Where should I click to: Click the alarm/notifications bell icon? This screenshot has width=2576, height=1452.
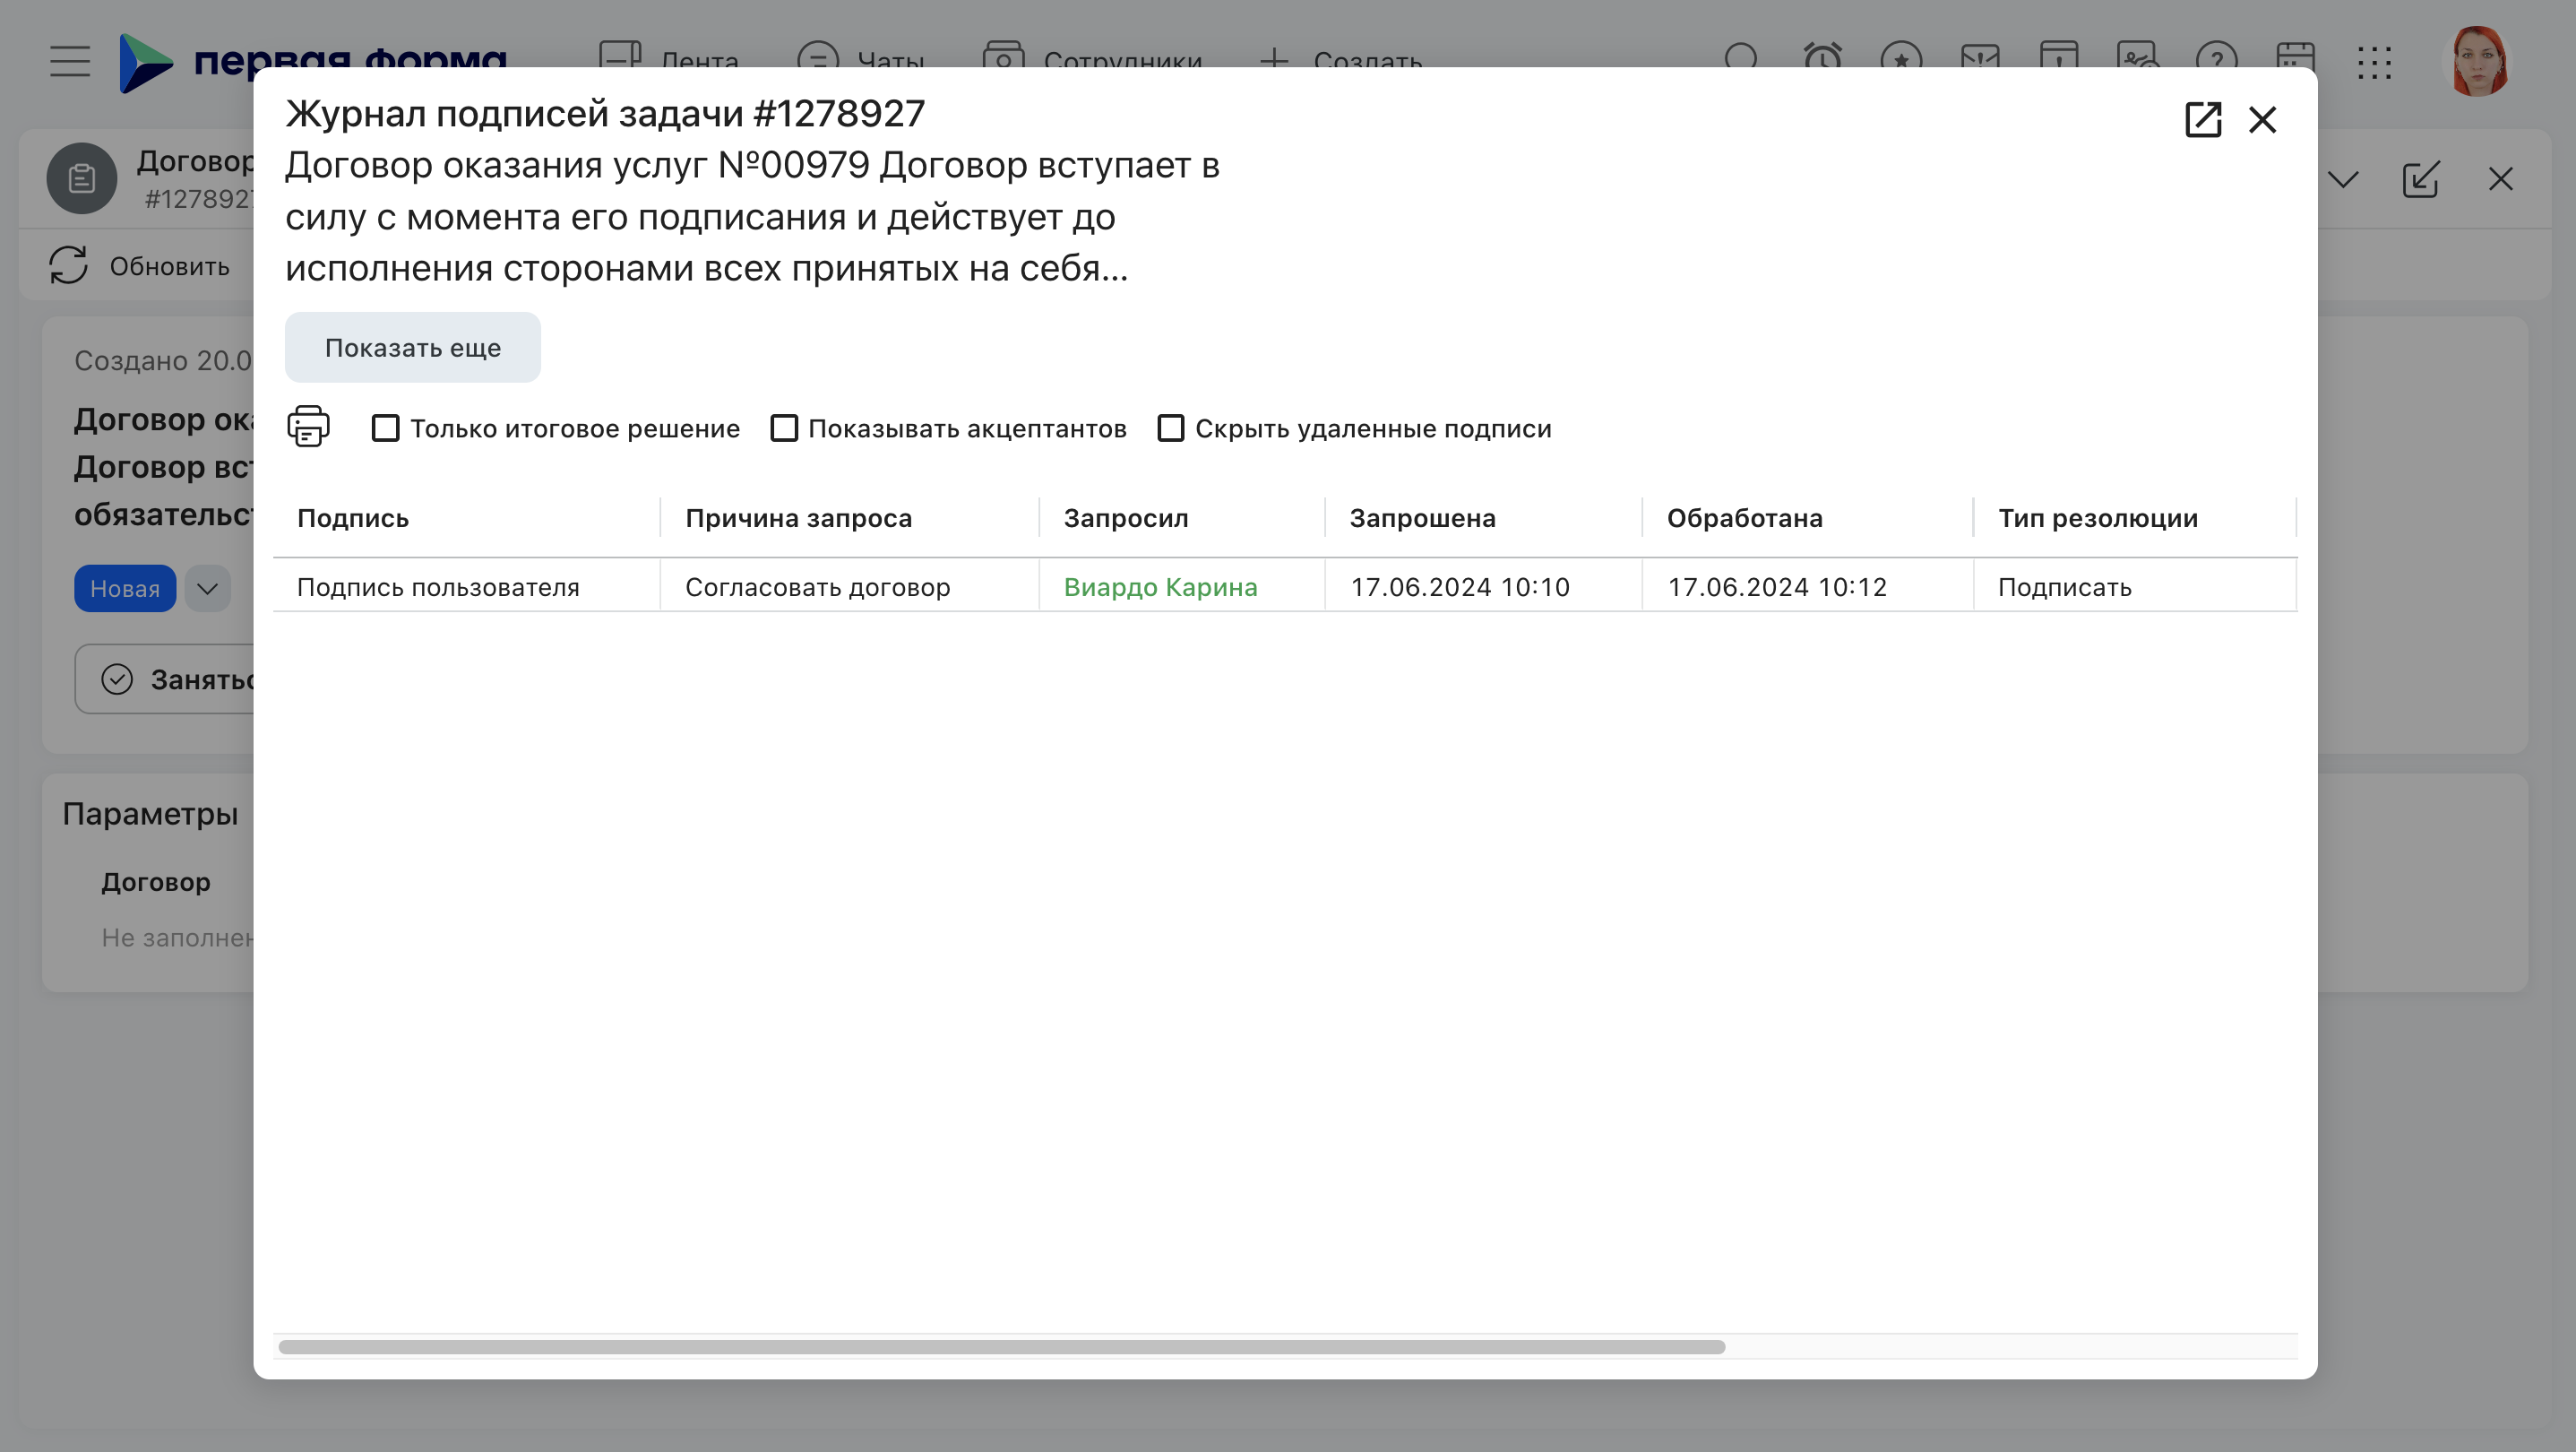tap(1822, 60)
